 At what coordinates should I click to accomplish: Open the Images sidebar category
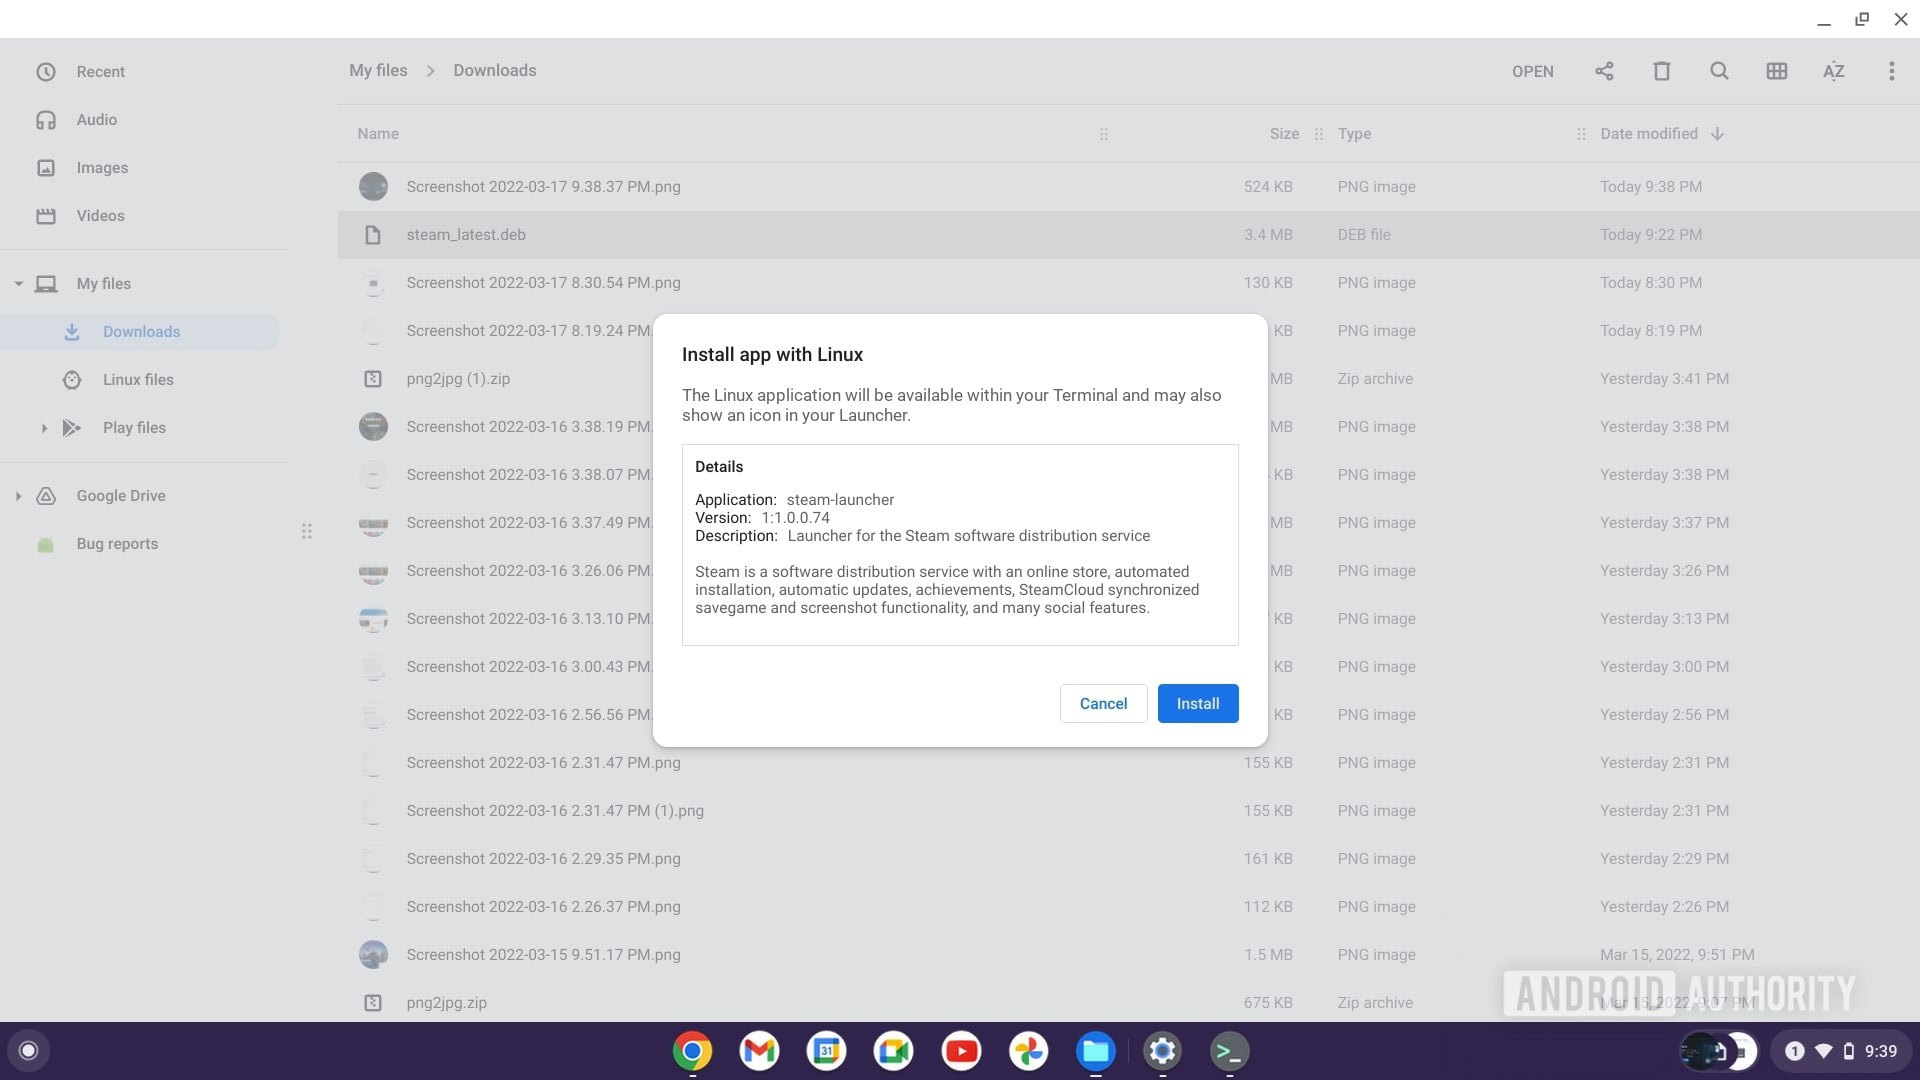(x=102, y=168)
